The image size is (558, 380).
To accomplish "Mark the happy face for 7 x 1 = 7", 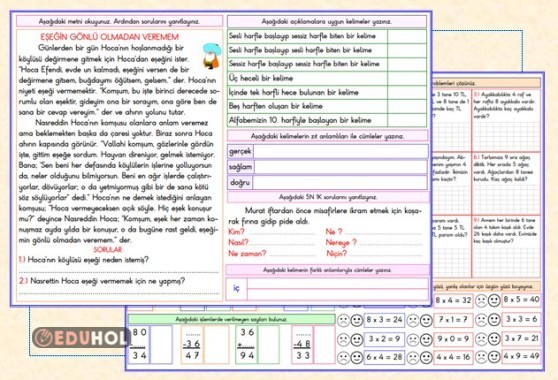I will point(426,321).
